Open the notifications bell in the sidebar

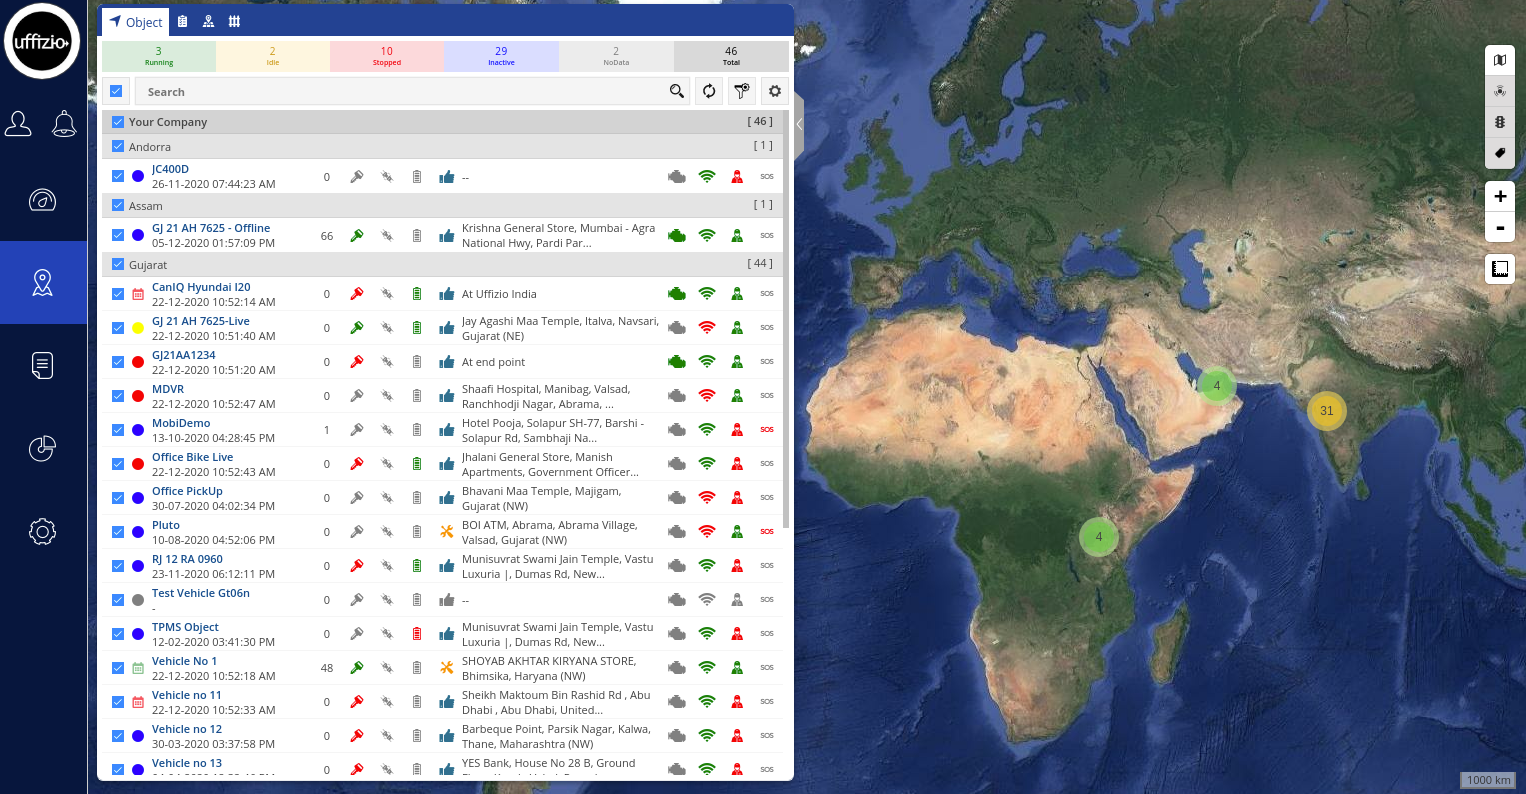pos(65,124)
